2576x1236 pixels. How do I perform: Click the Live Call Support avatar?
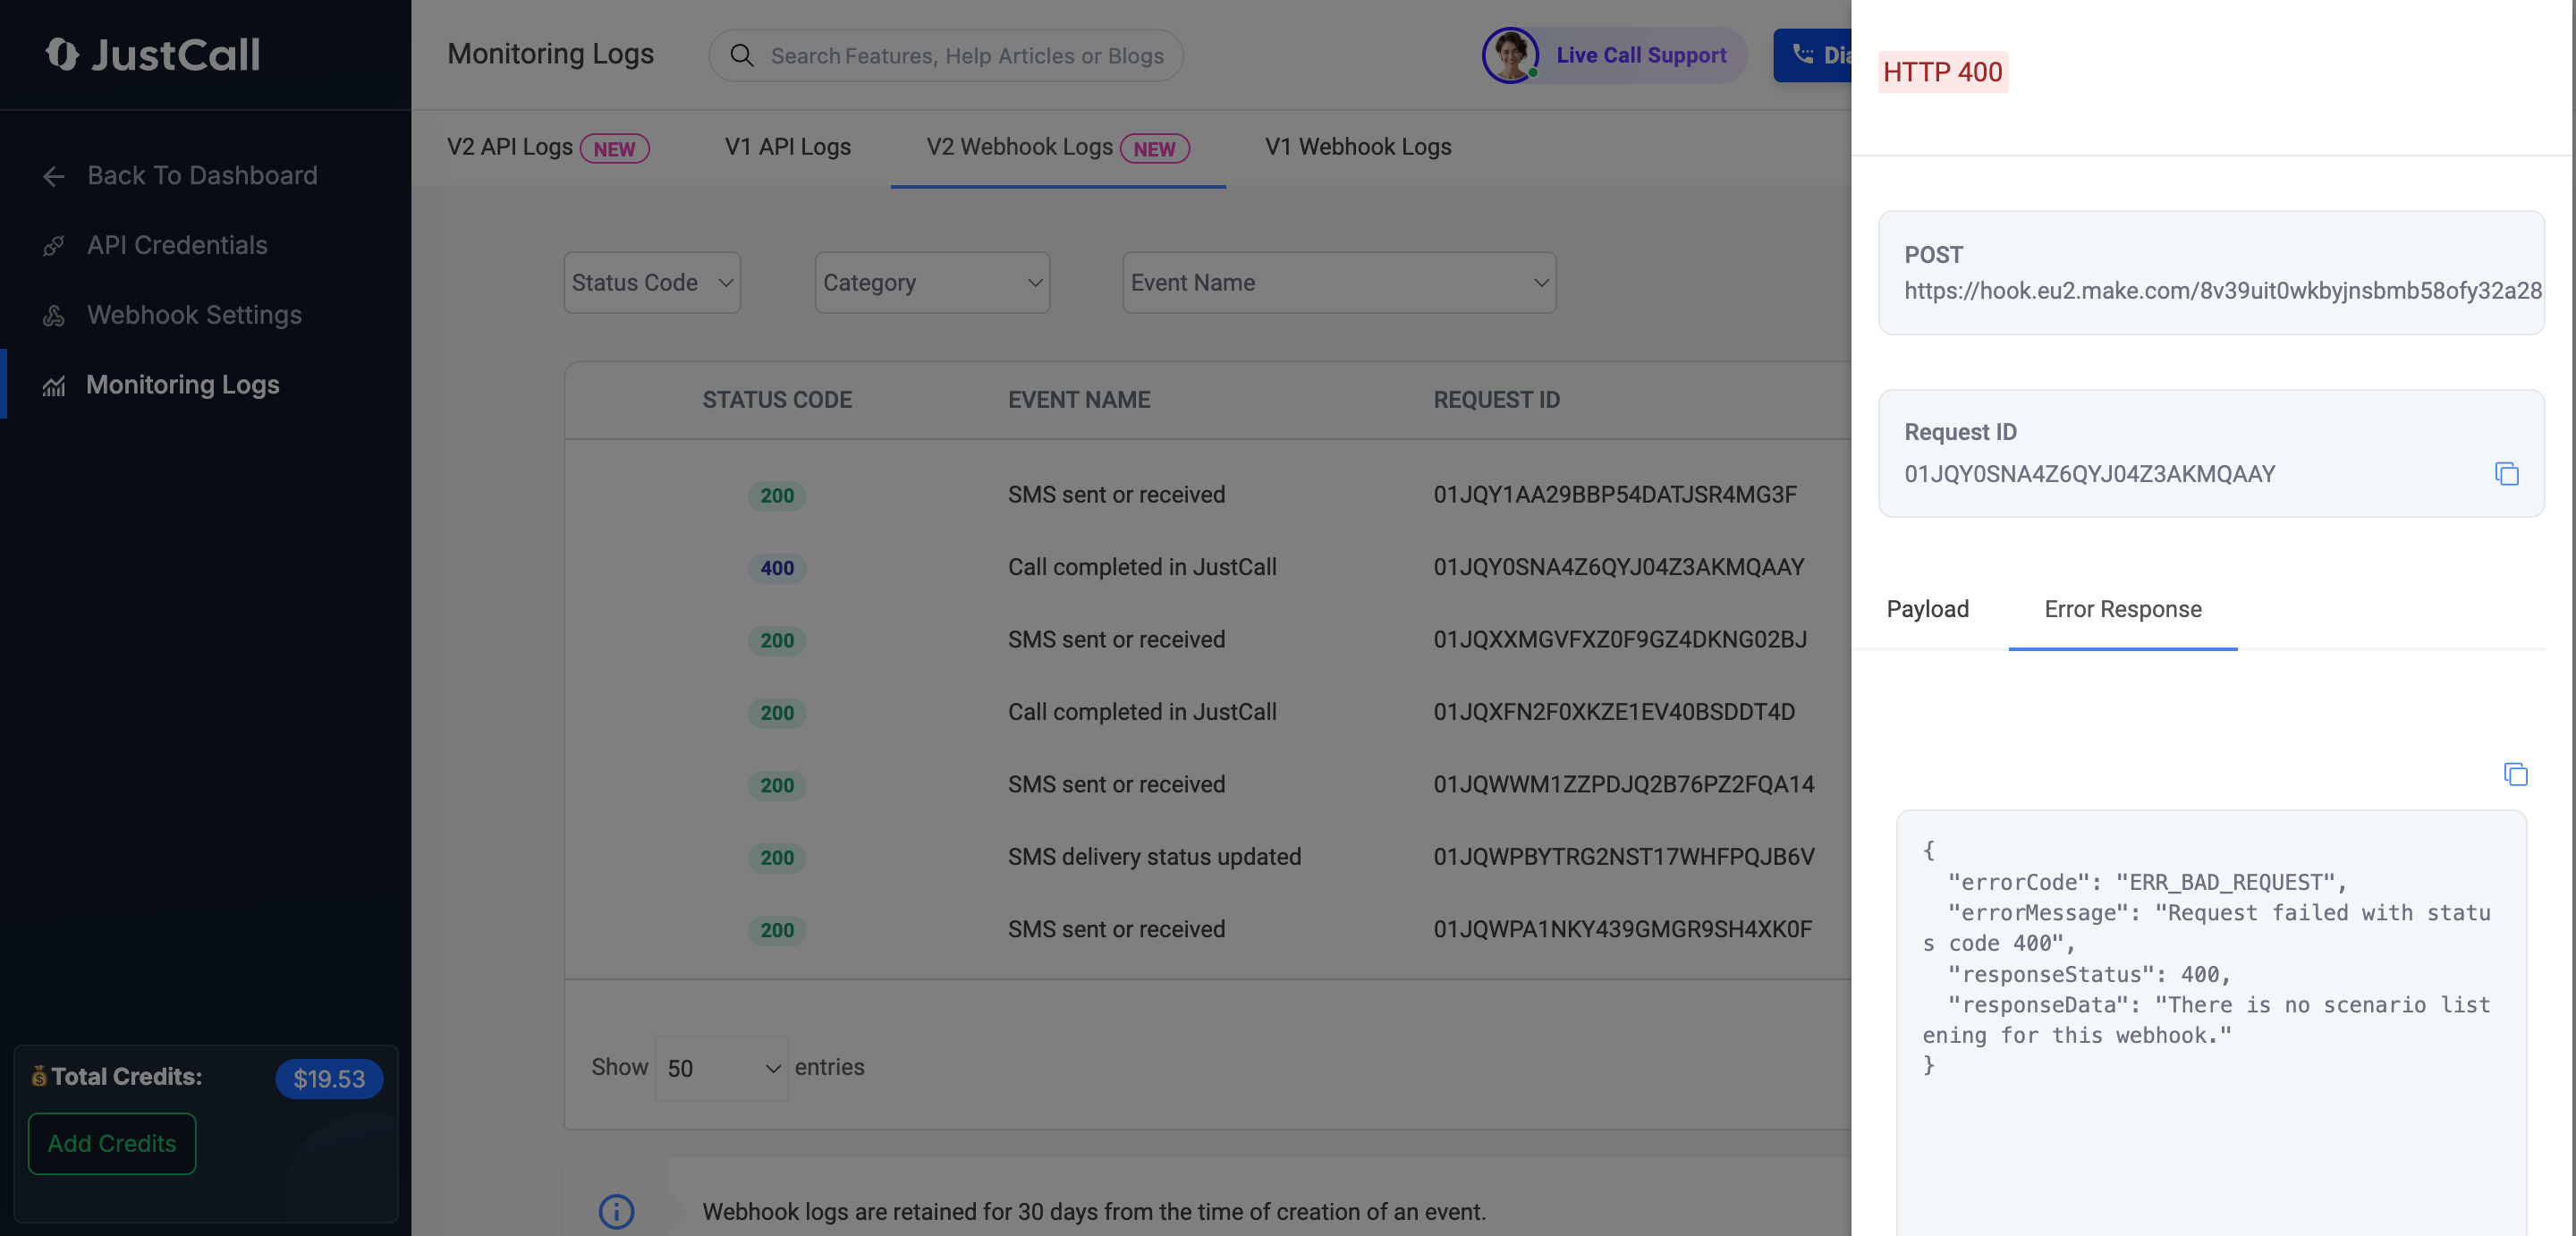tap(1509, 56)
